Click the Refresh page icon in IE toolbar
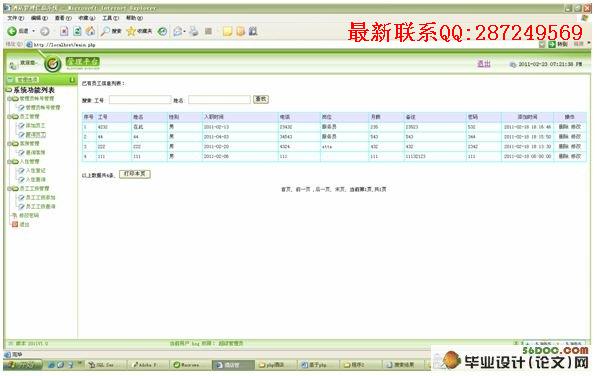597x376 pixels. 77,31
